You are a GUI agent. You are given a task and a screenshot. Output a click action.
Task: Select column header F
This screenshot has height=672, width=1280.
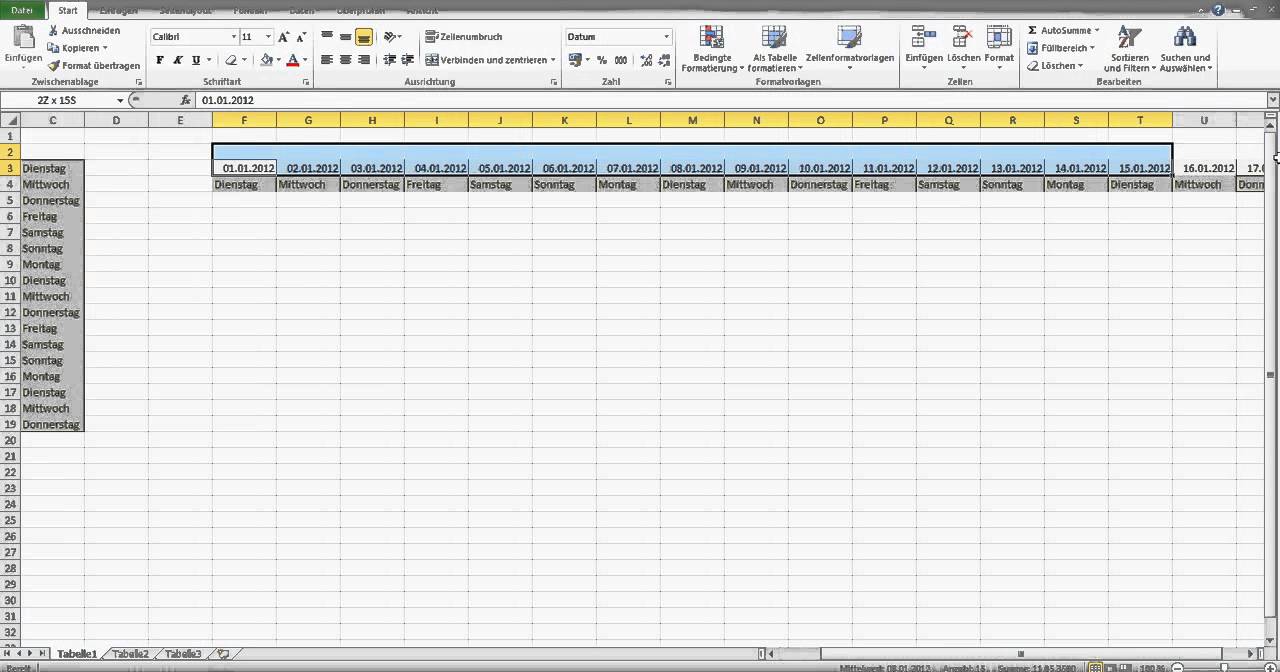[244, 120]
